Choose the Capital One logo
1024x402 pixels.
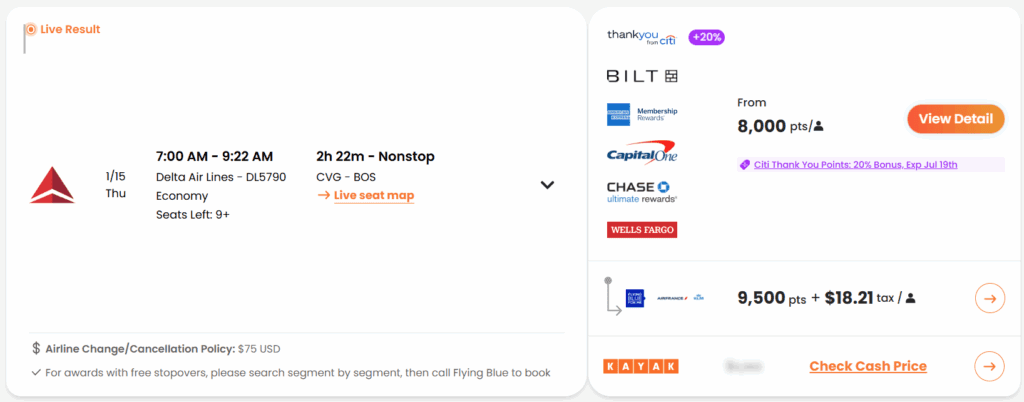tap(642, 154)
